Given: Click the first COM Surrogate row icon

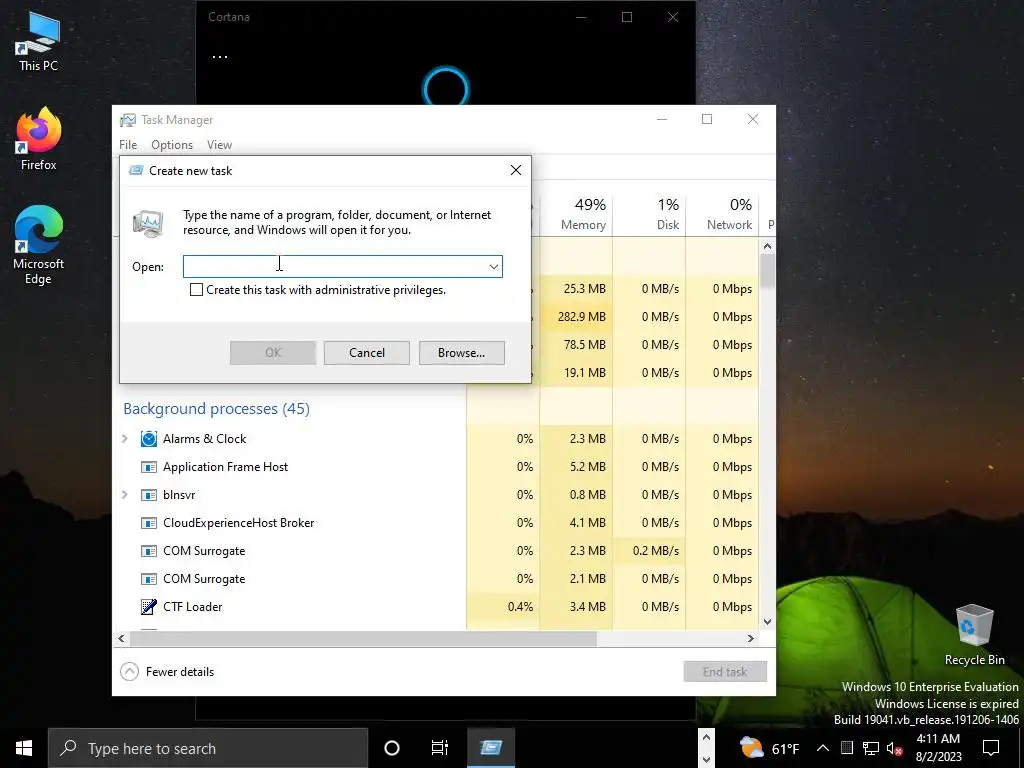Looking at the screenshot, I should pyautogui.click(x=149, y=551).
